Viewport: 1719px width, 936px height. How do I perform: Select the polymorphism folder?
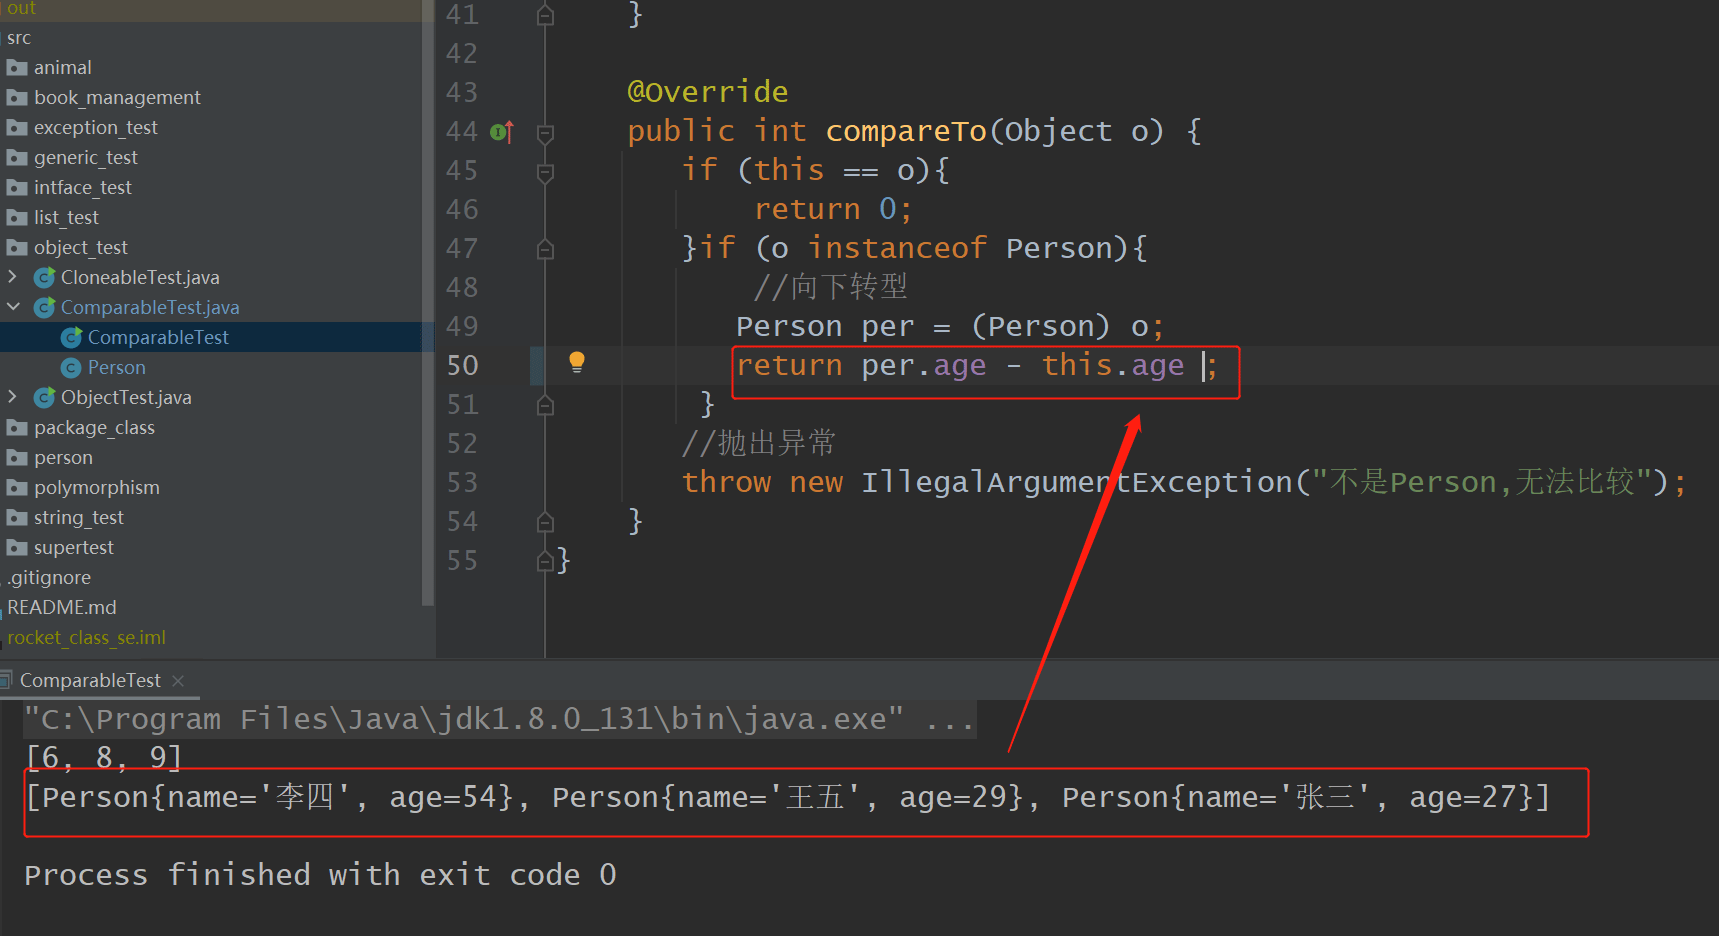tap(97, 488)
